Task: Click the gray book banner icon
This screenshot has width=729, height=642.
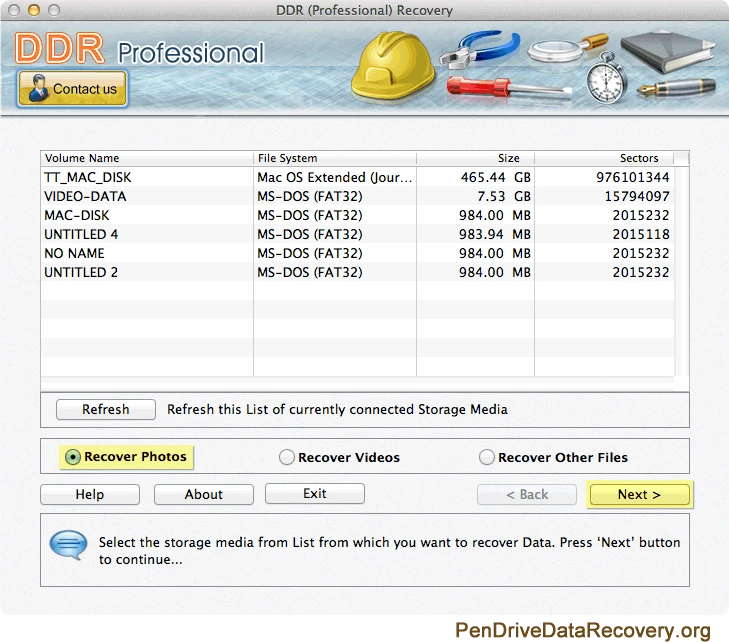Action: click(667, 51)
